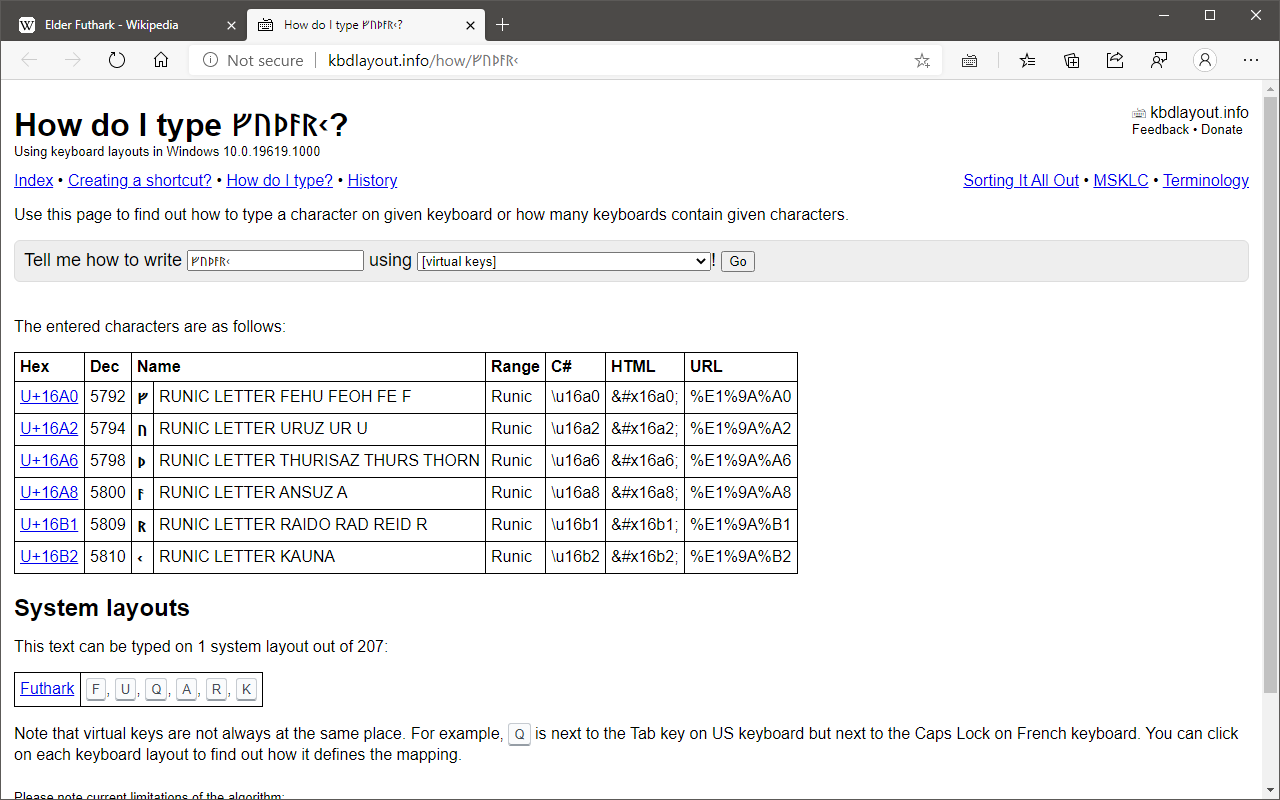Open the Index link
Screen dimensions: 1280x800
pyautogui.click(x=34, y=180)
